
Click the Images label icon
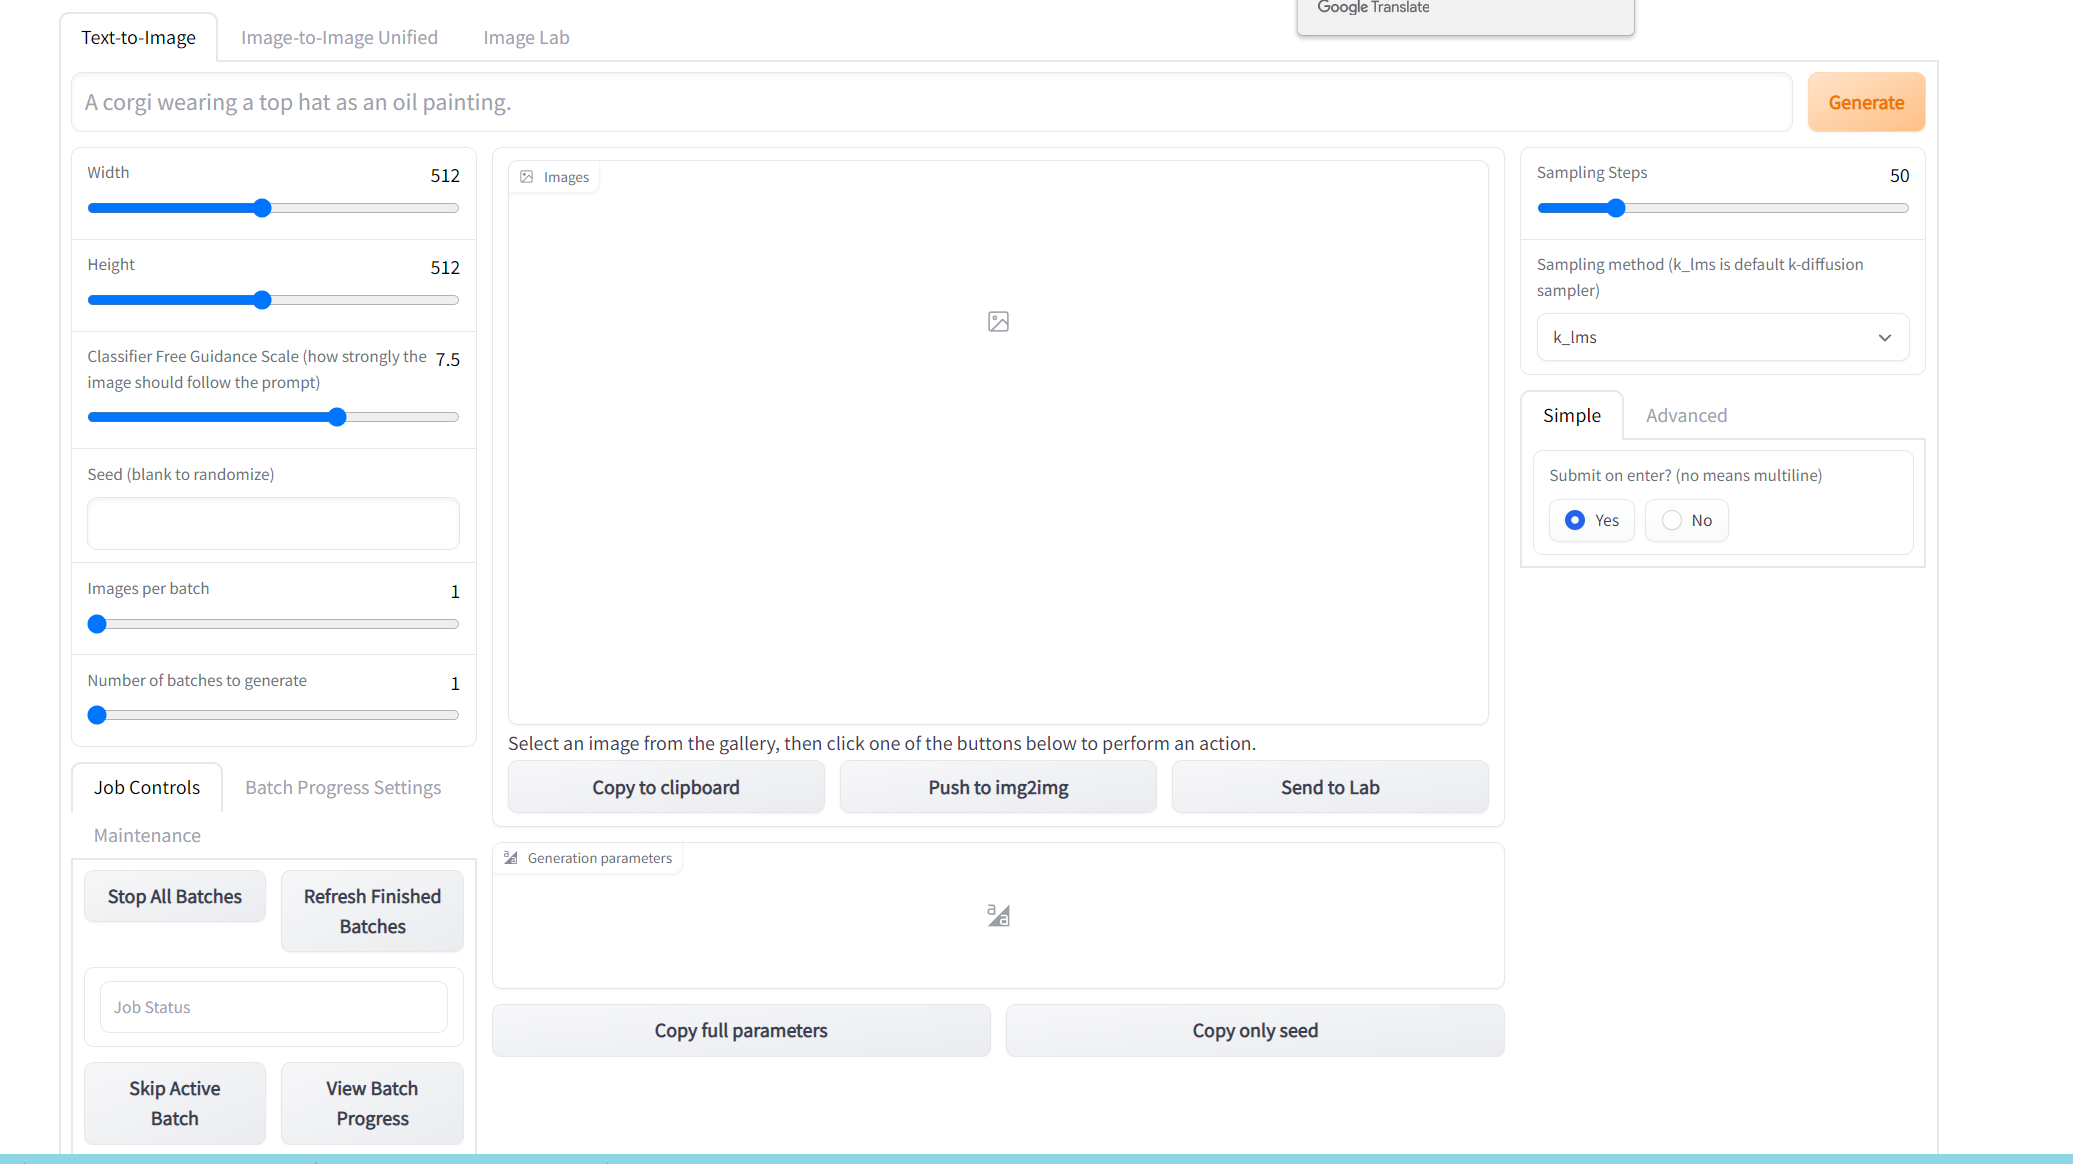pos(527,177)
